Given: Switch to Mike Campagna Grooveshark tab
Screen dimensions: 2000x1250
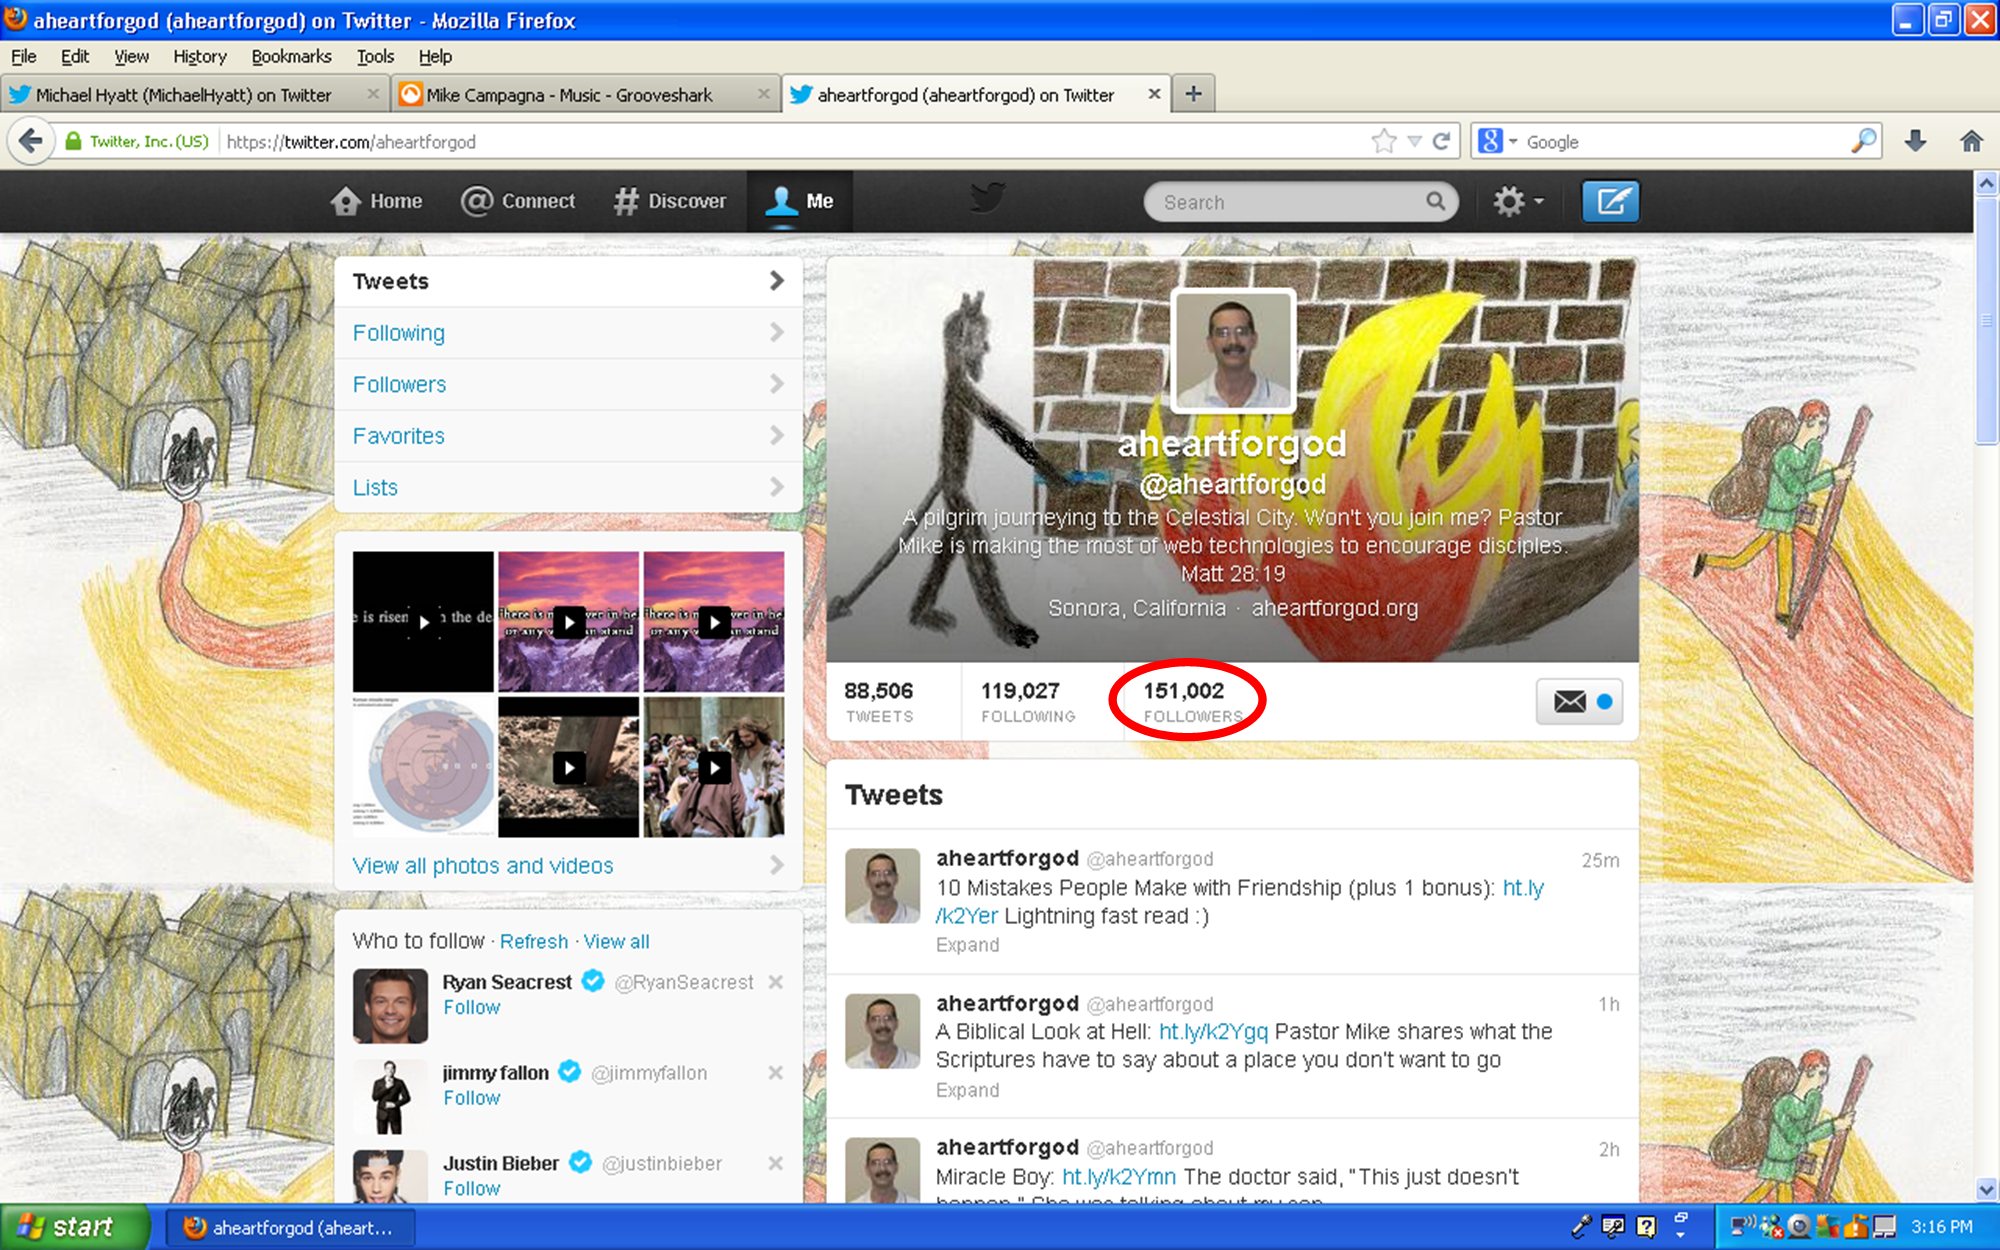Looking at the screenshot, I should [585, 94].
